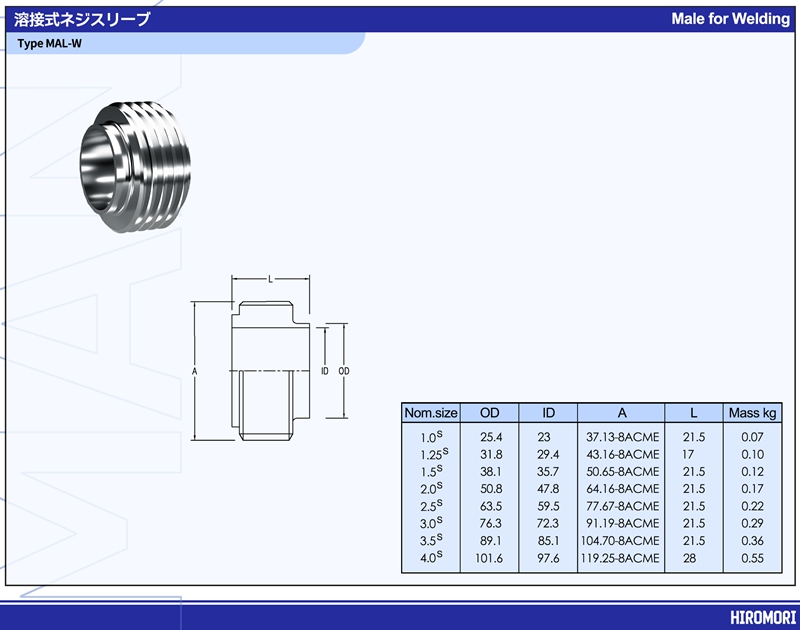Select the Type MAL-W label tab

click(50, 43)
